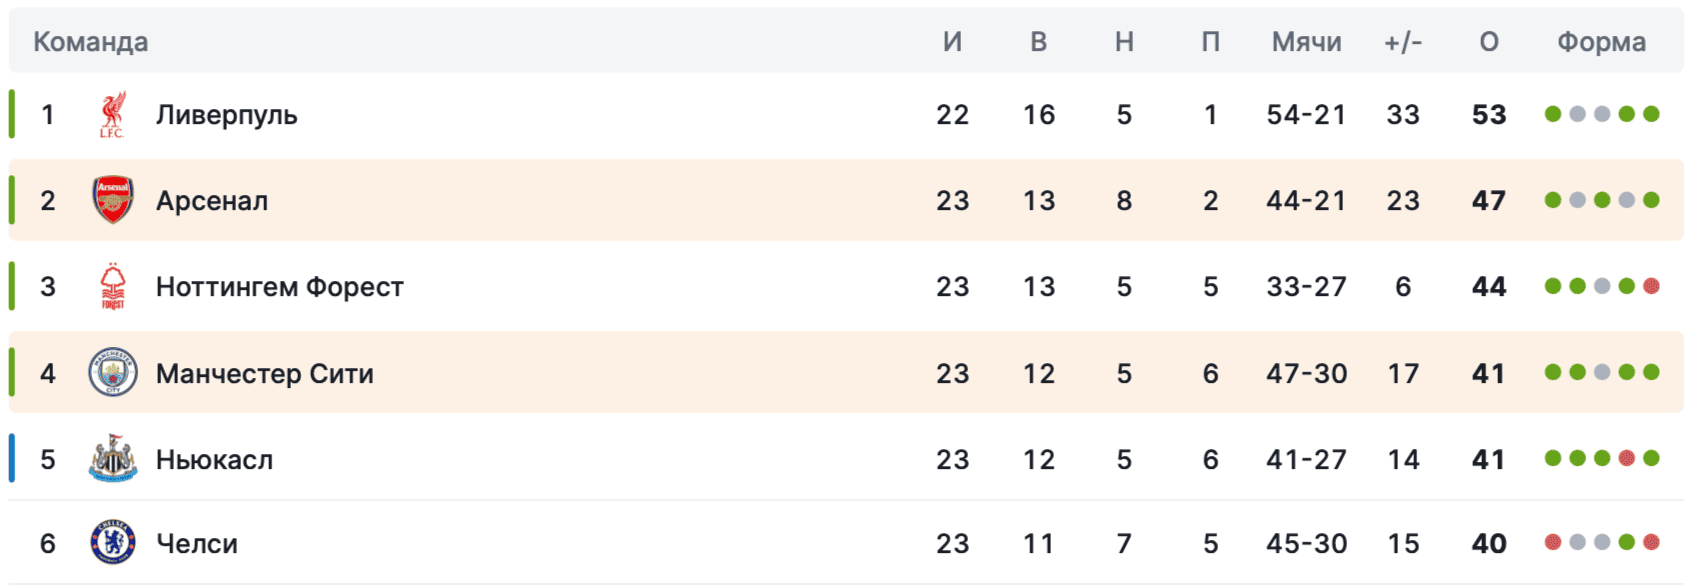Open the Манчестер Сити team link
Image resolution: width=1692 pixels, height=586 pixels.
pyautogui.click(x=264, y=373)
